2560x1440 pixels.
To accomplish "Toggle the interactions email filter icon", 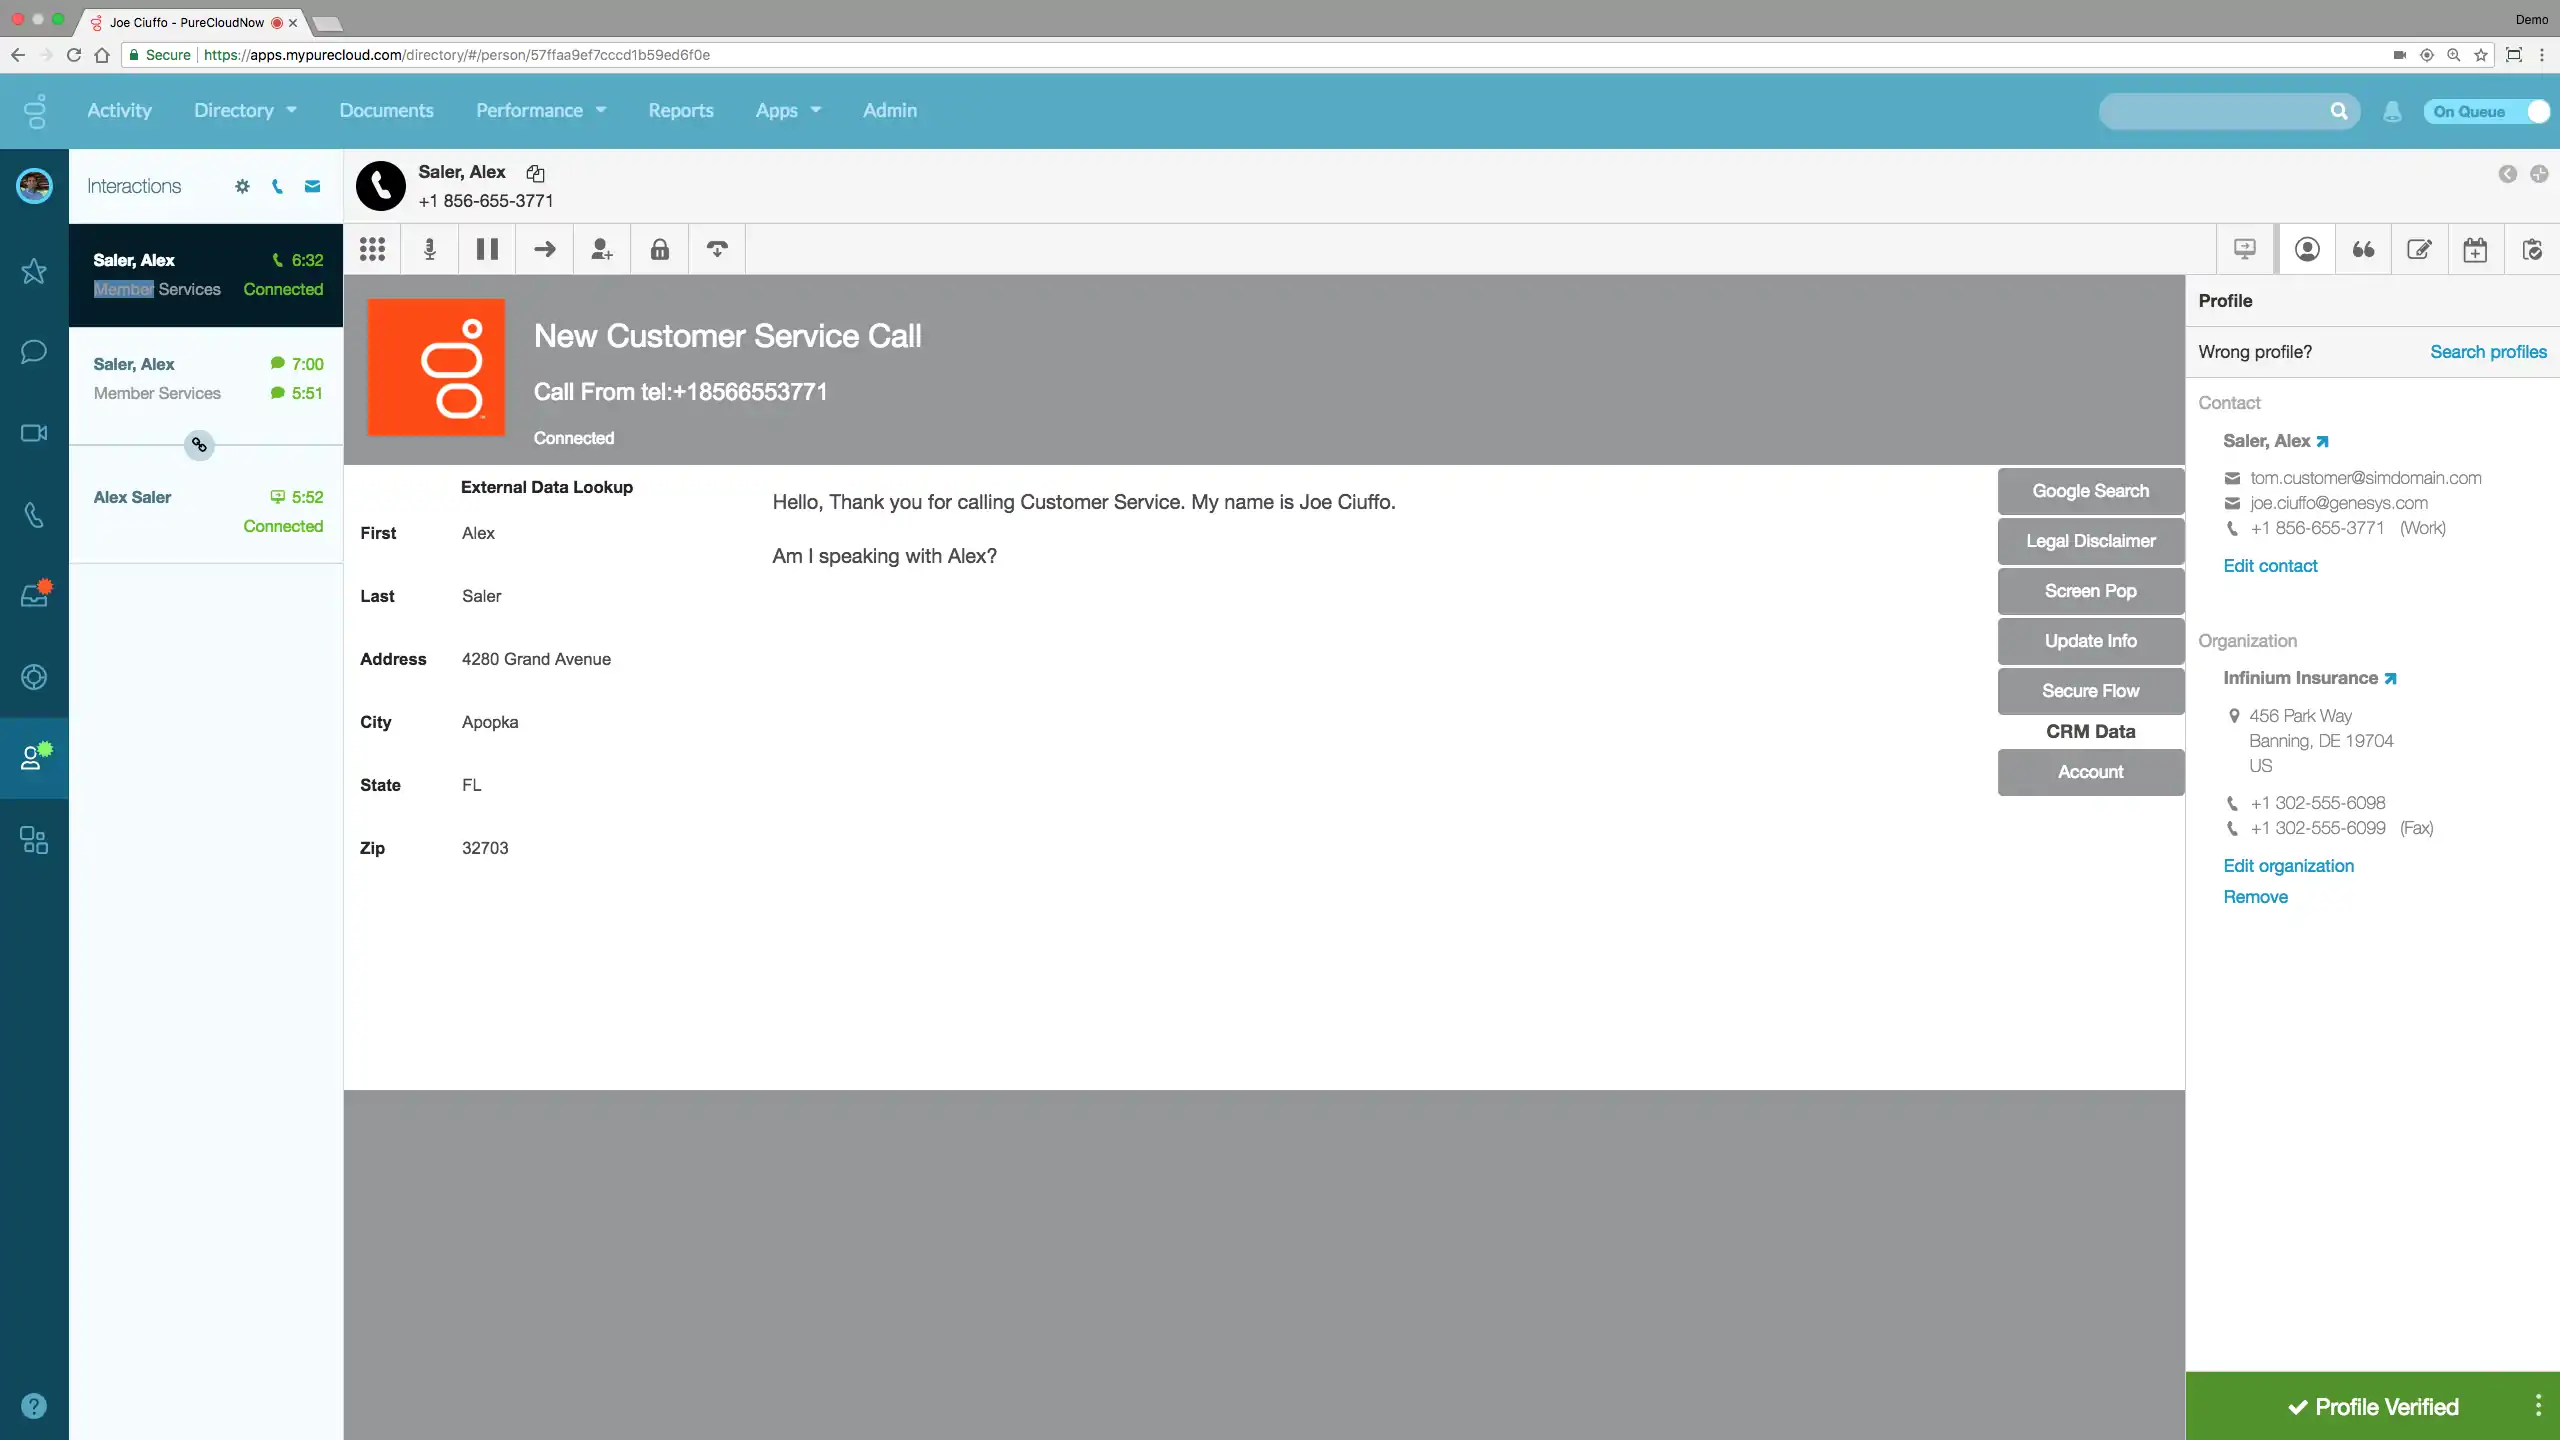I will pos(313,186).
